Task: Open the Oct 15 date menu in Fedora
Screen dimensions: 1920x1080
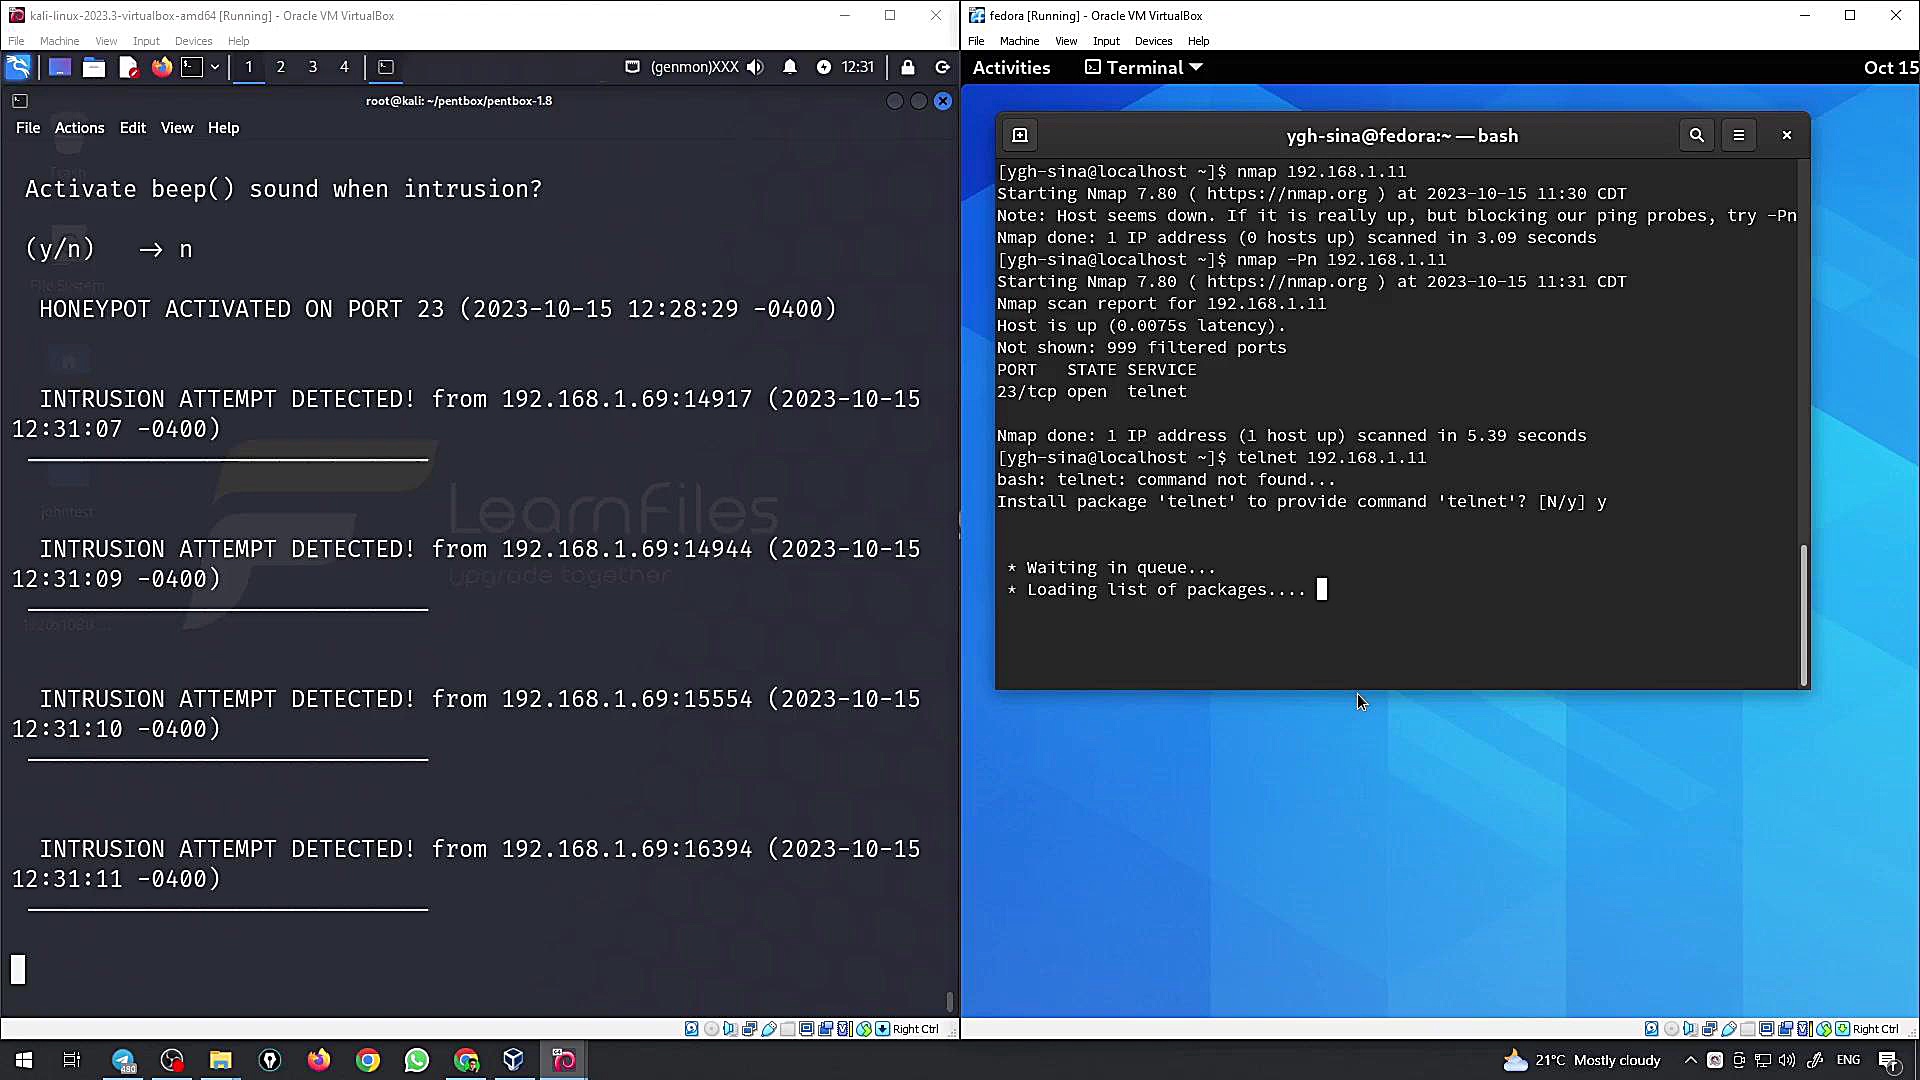Action: (x=1890, y=67)
